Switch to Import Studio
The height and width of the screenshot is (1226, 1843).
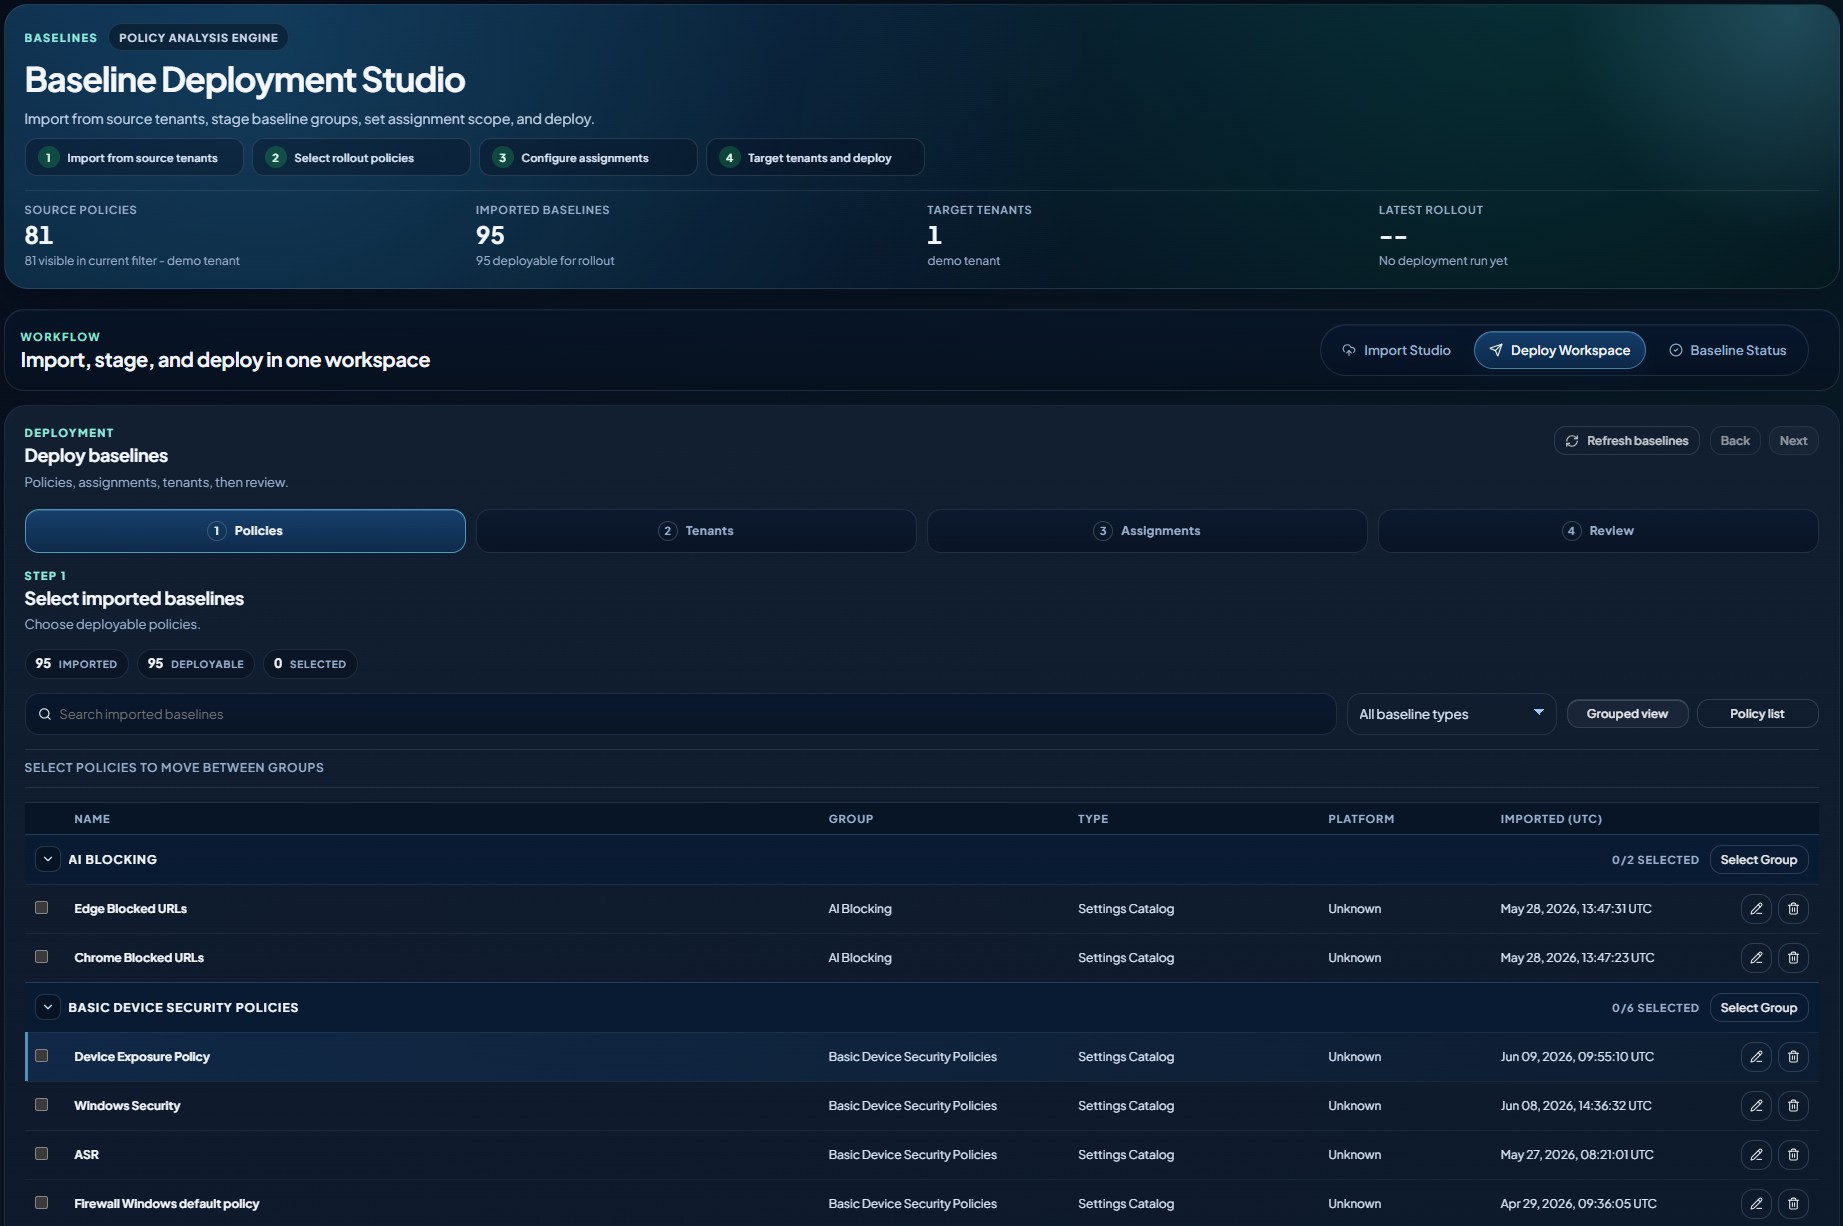[1396, 351]
